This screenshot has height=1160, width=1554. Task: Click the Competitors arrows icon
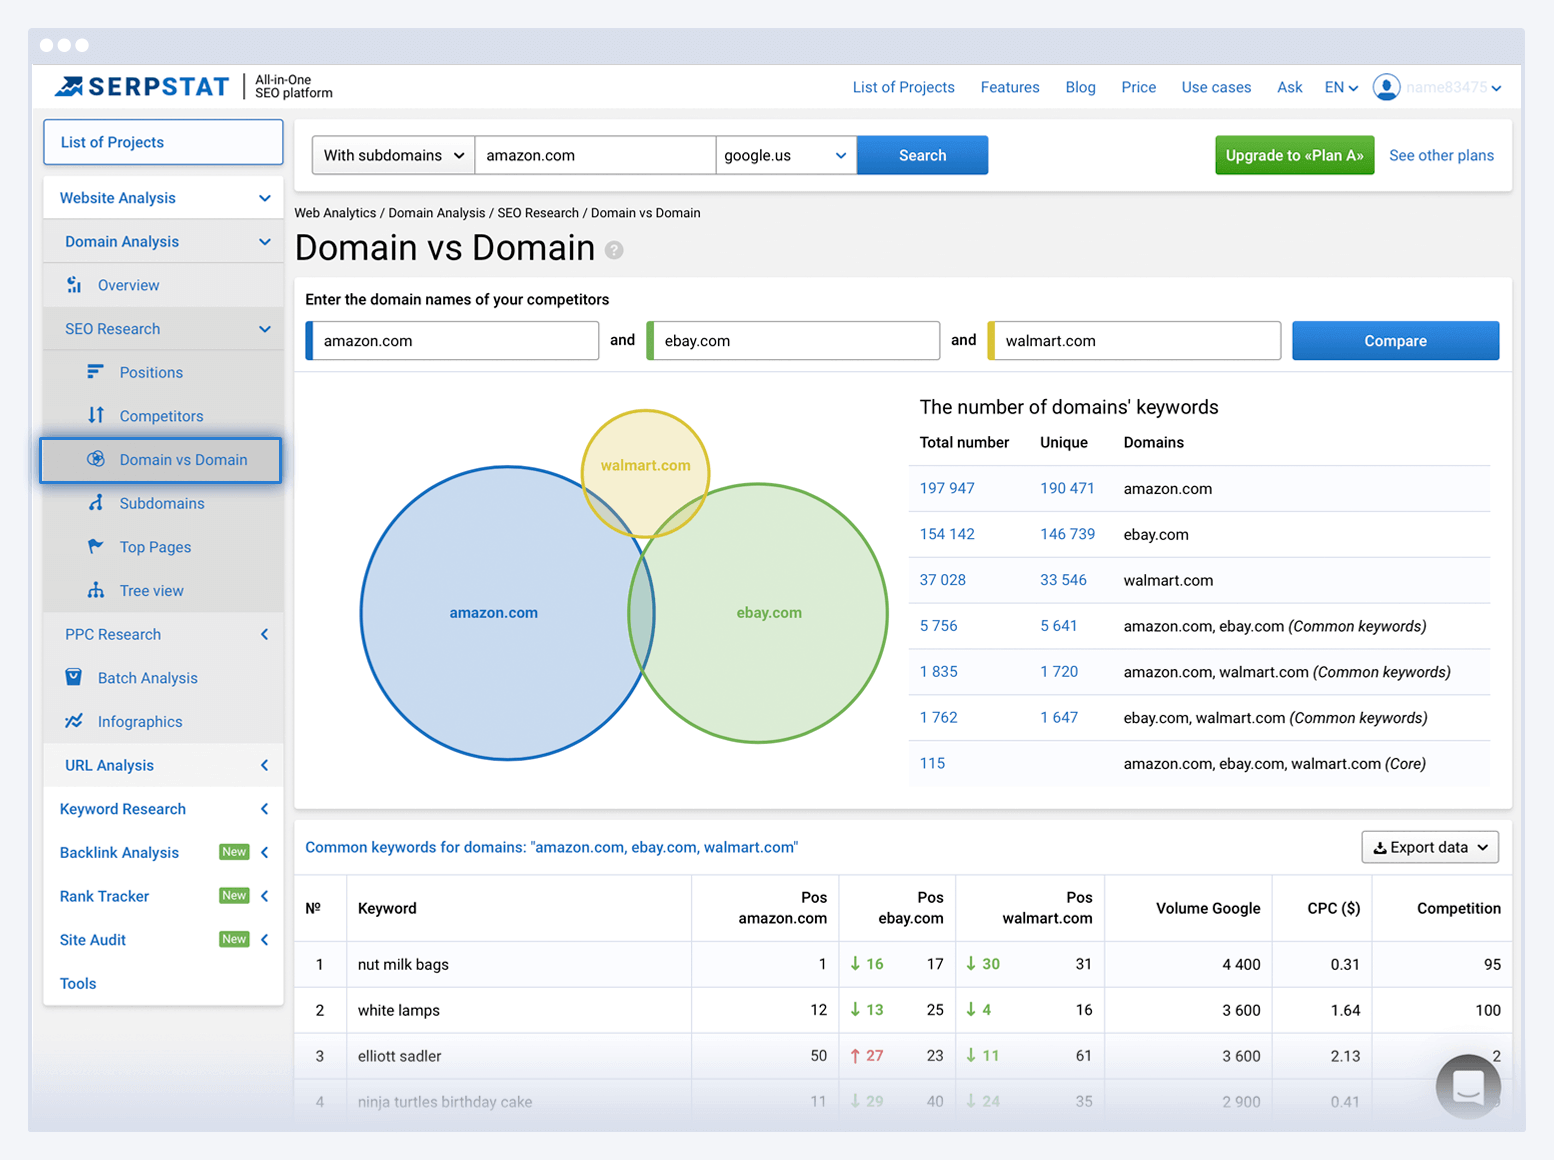[x=96, y=415]
